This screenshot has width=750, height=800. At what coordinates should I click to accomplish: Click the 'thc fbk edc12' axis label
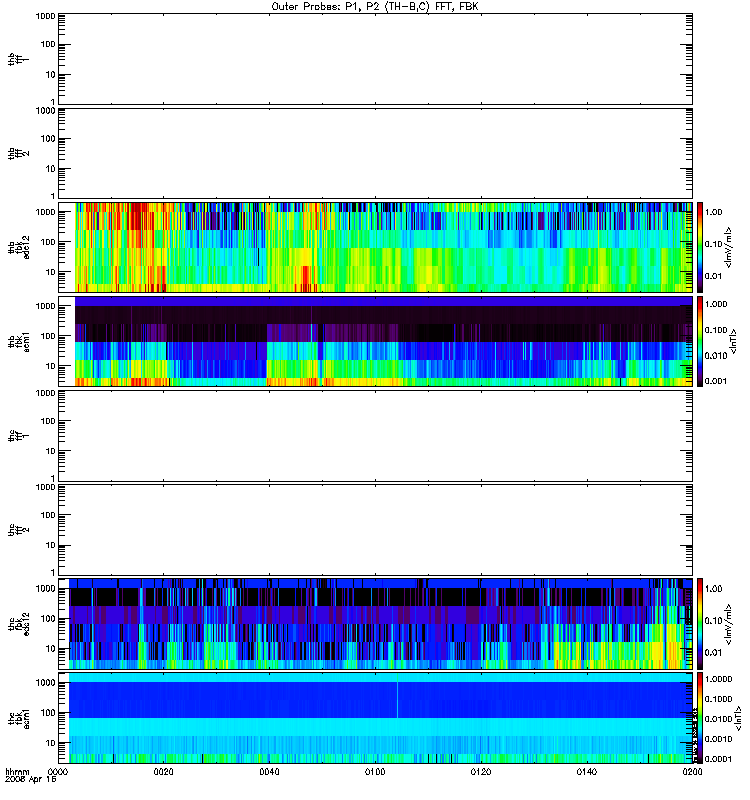pos(18,623)
